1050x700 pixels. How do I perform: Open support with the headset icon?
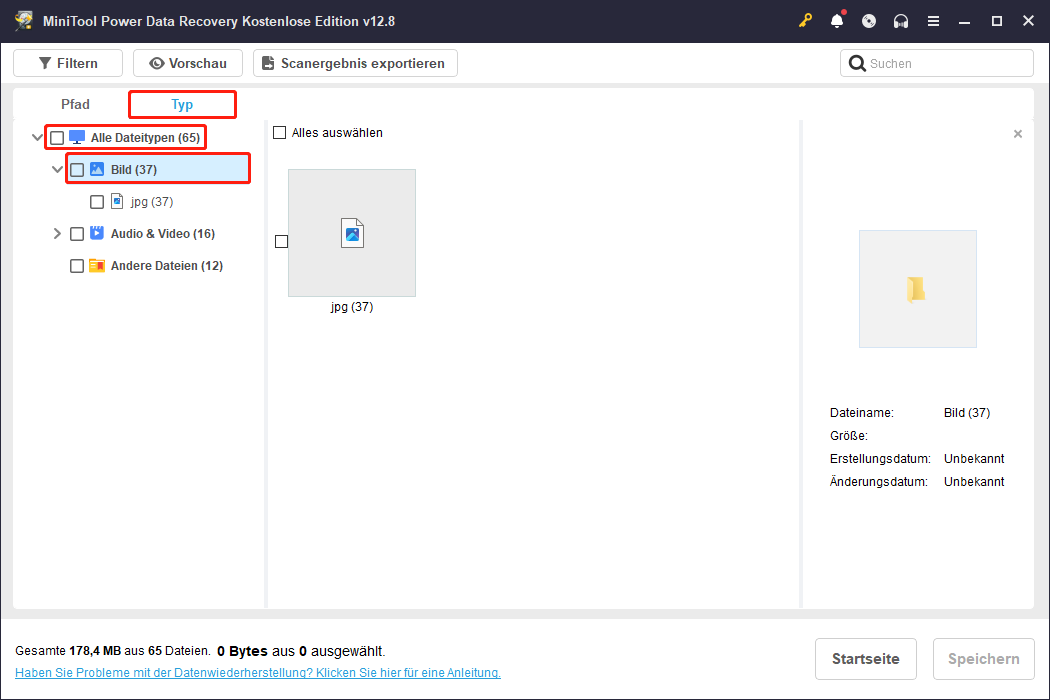[901, 20]
